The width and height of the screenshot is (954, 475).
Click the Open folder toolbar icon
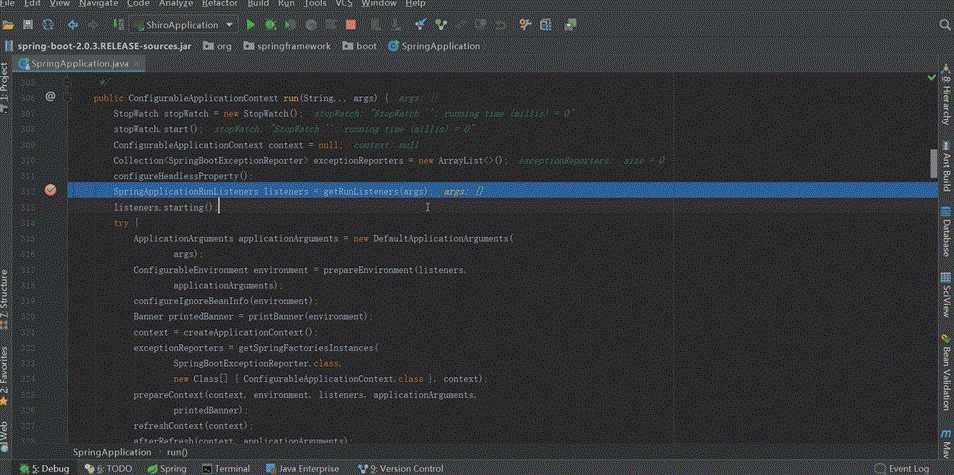click(8, 25)
